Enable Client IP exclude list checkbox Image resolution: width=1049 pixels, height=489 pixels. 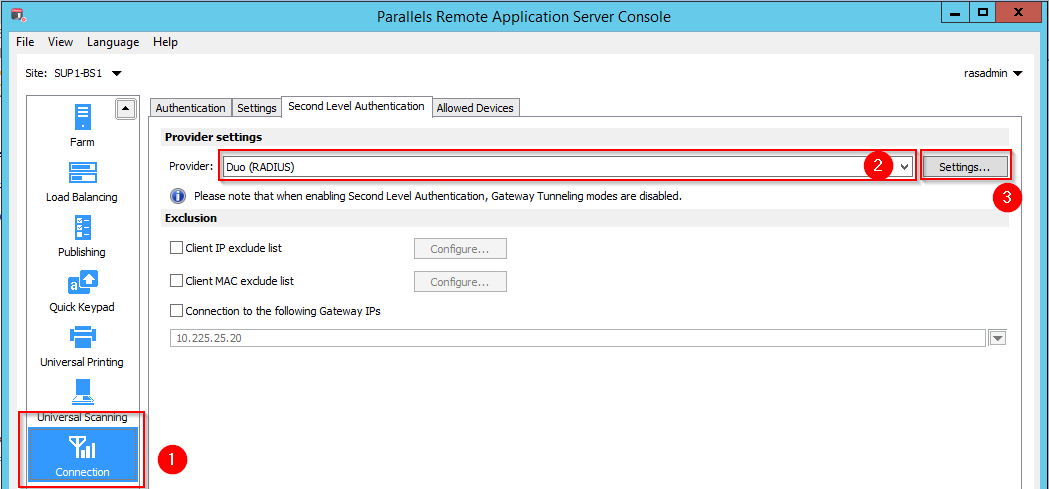tap(177, 248)
